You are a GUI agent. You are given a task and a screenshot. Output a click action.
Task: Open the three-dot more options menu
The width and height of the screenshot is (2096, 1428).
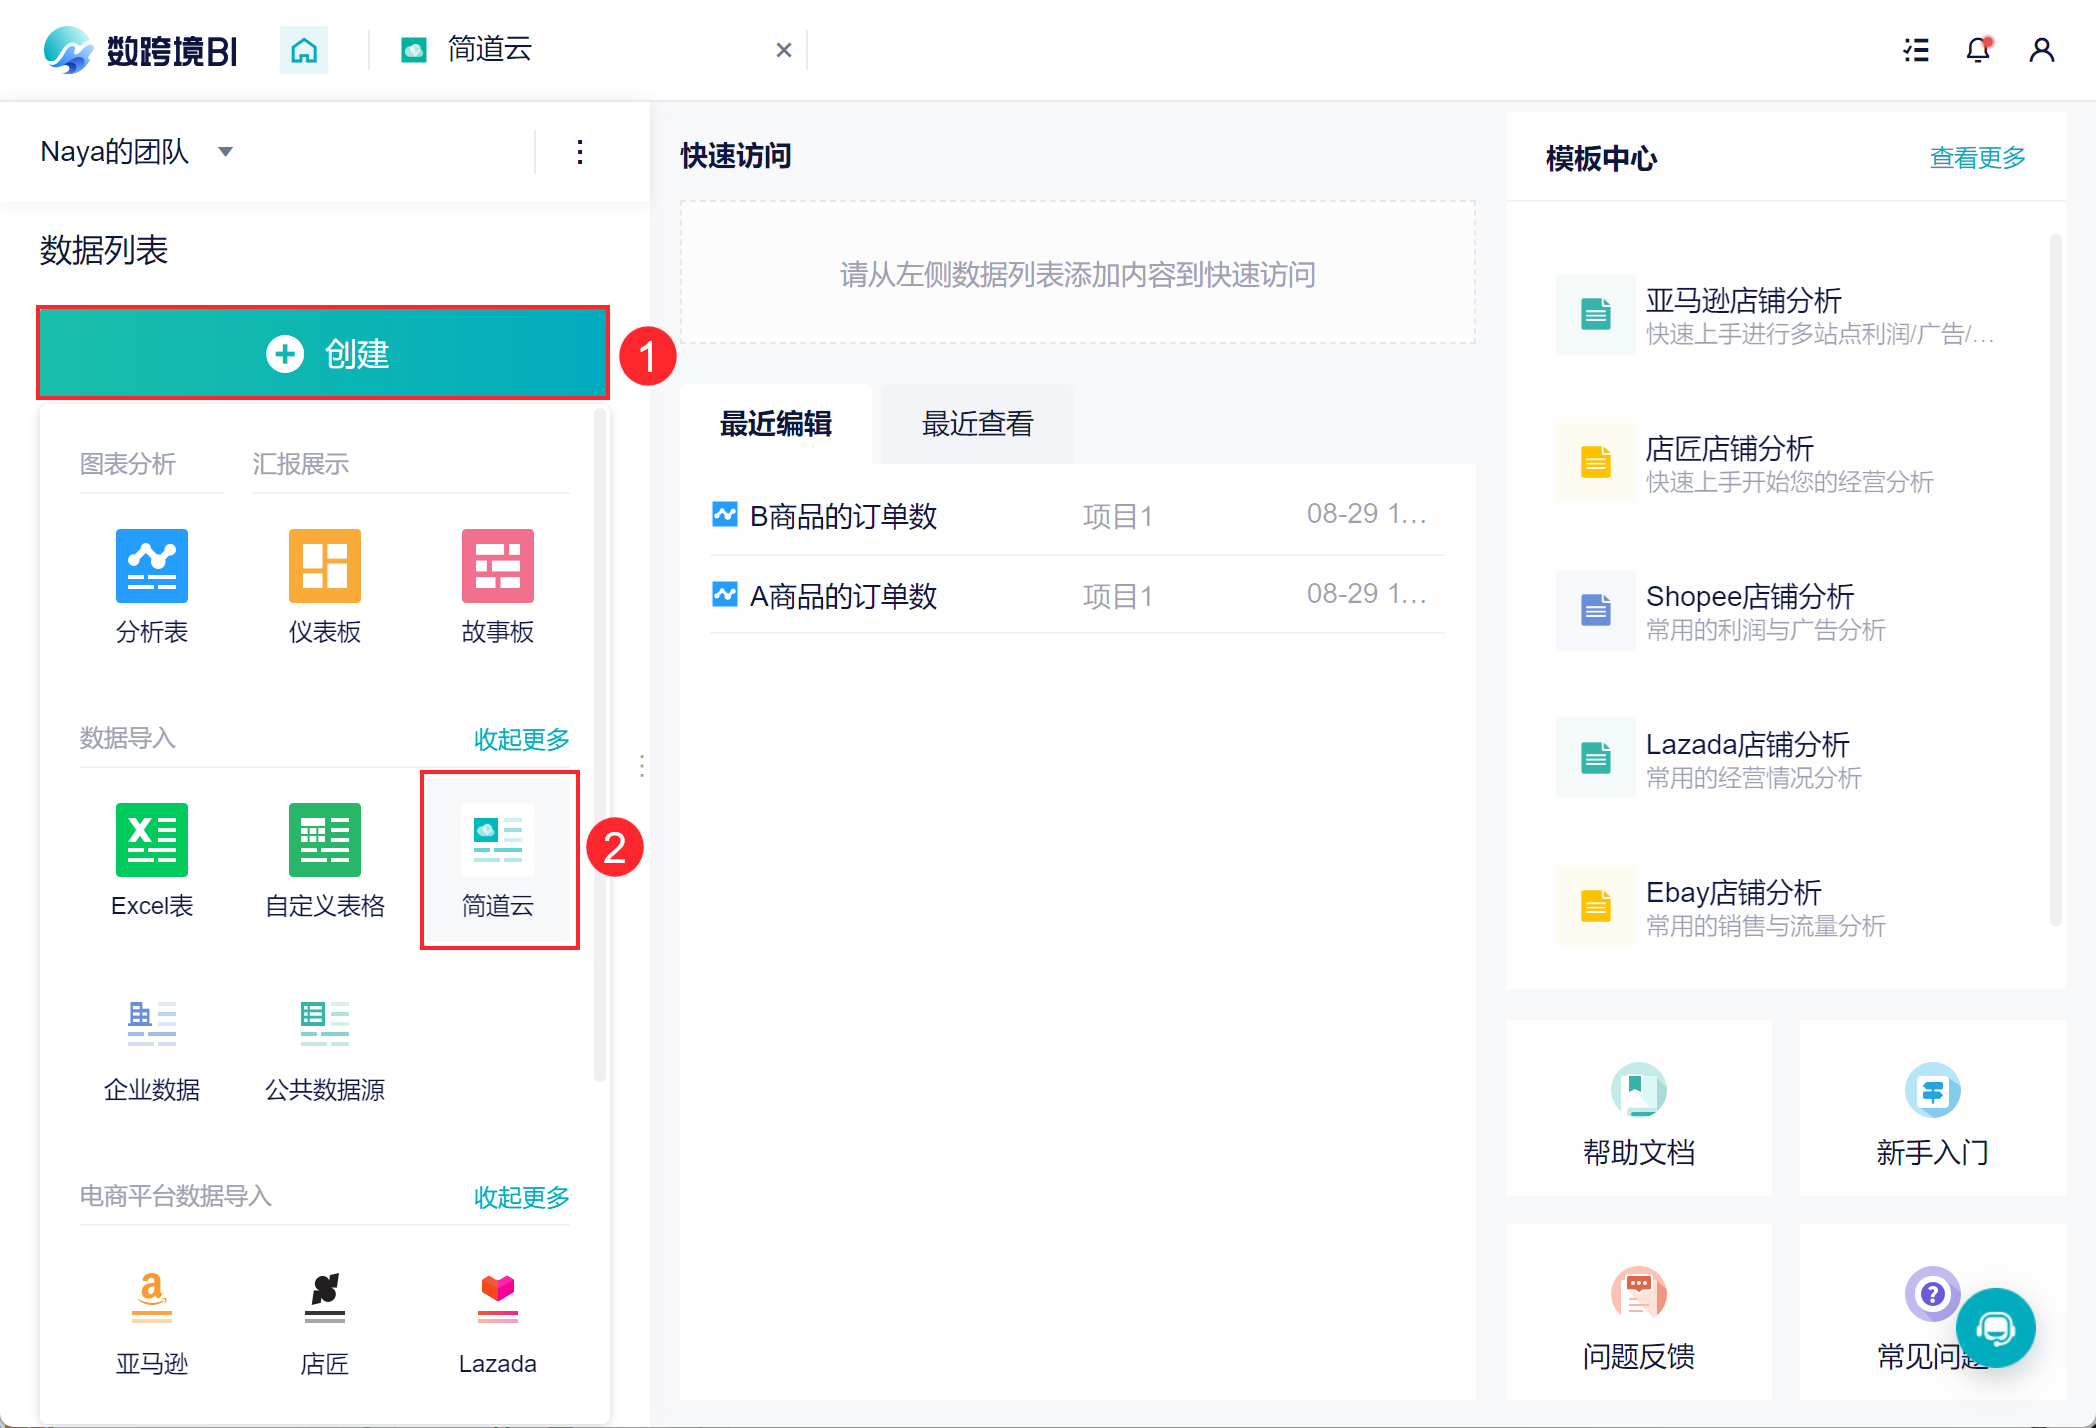click(580, 152)
